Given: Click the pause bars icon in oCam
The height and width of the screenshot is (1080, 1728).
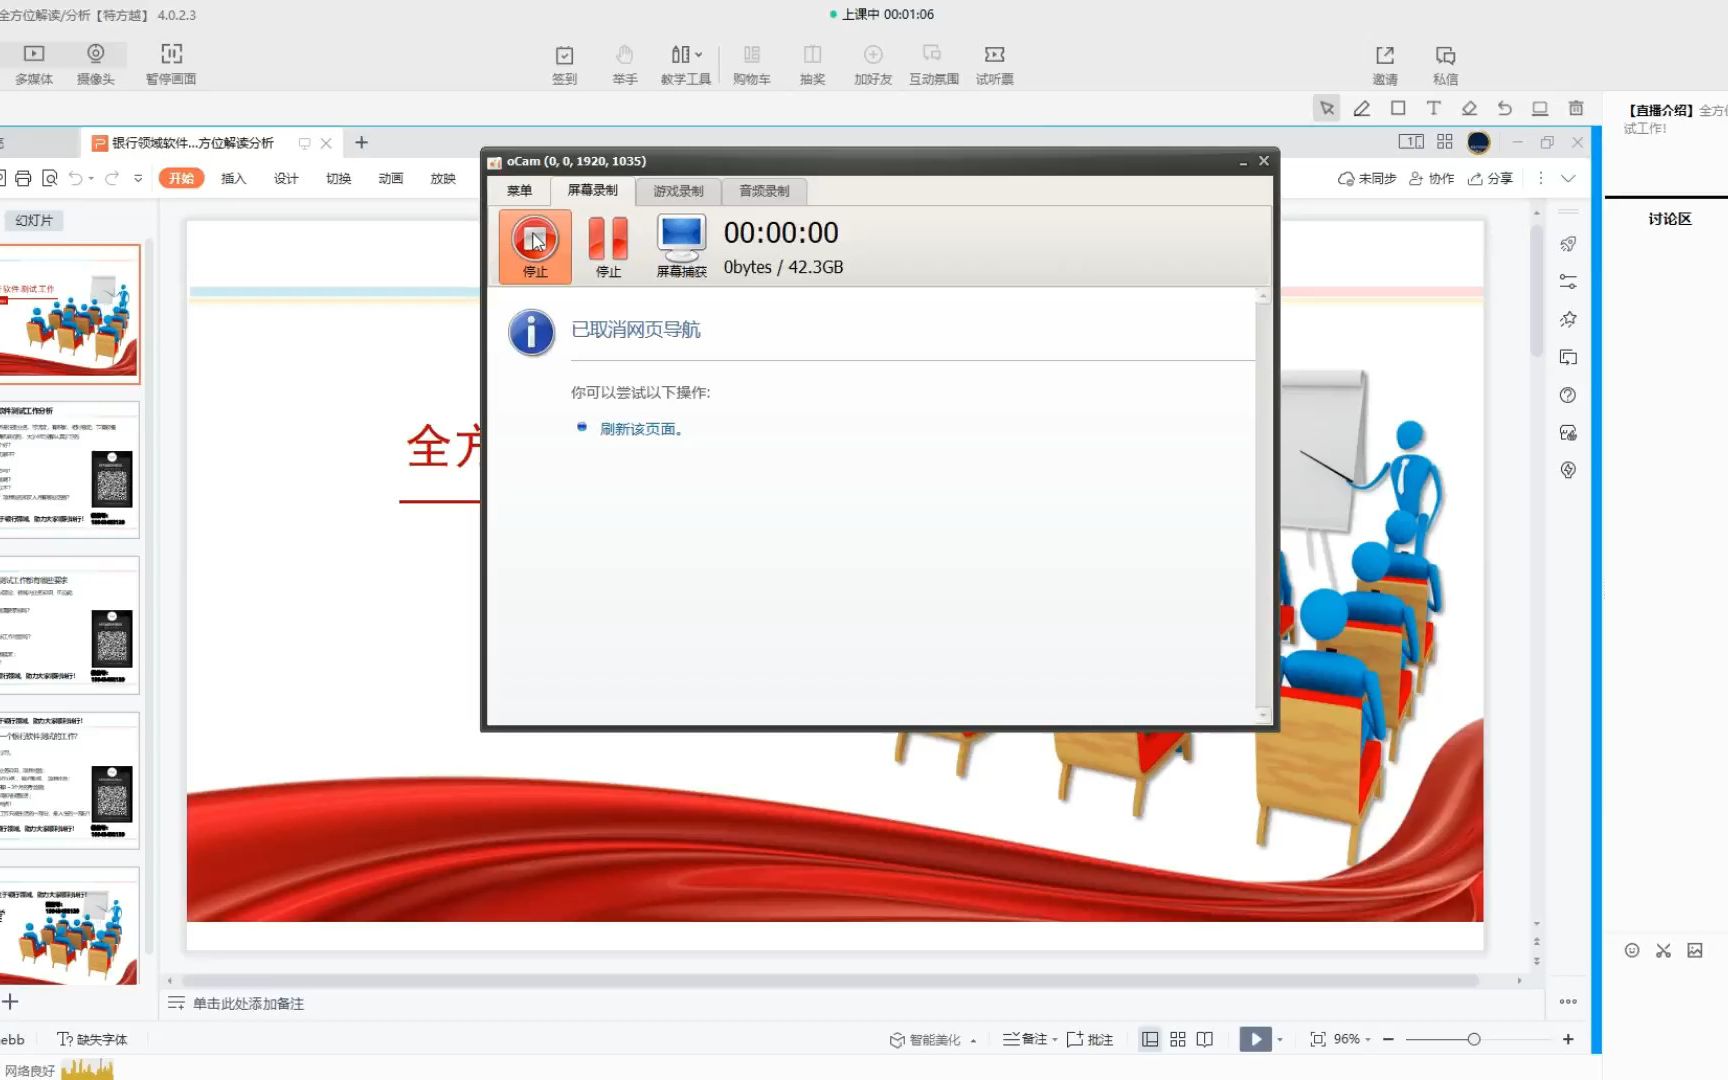Looking at the screenshot, I should (608, 246).
